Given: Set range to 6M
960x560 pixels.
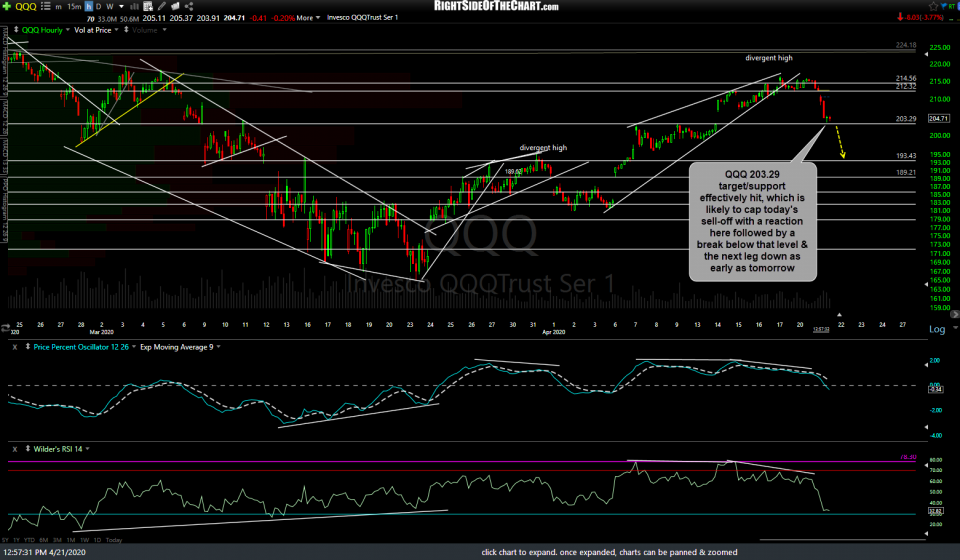Looking at the screenshot, I should point(43,540).
